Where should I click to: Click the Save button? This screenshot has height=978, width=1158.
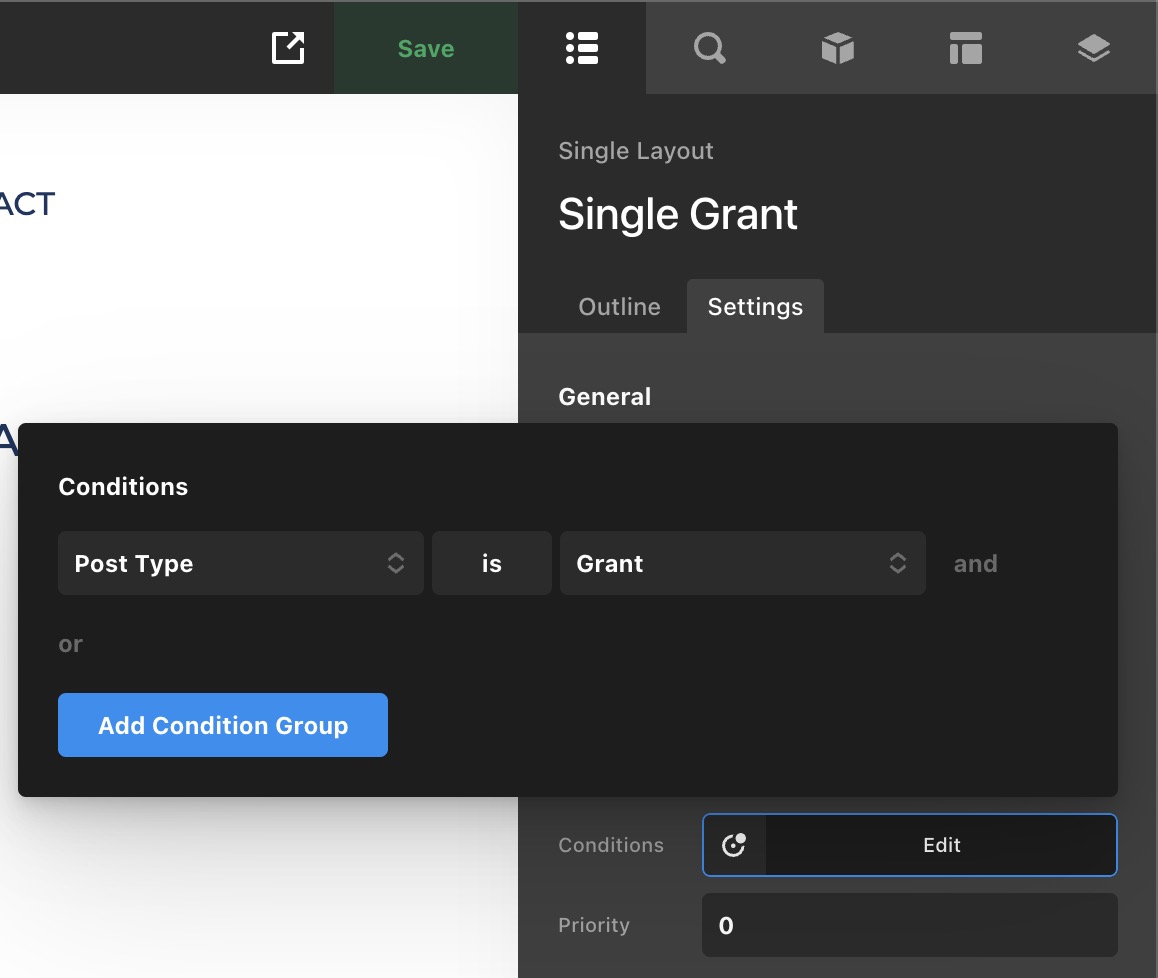click(426, 48)
